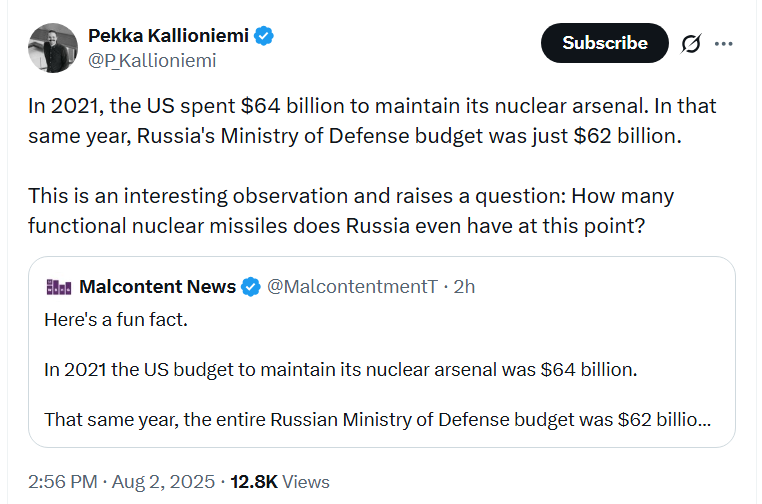This screenshot has height=504, width=762.
Task: Subscribe to Pekka Kallioniemi
Action: pyautogui.click(x=605, y=43)
